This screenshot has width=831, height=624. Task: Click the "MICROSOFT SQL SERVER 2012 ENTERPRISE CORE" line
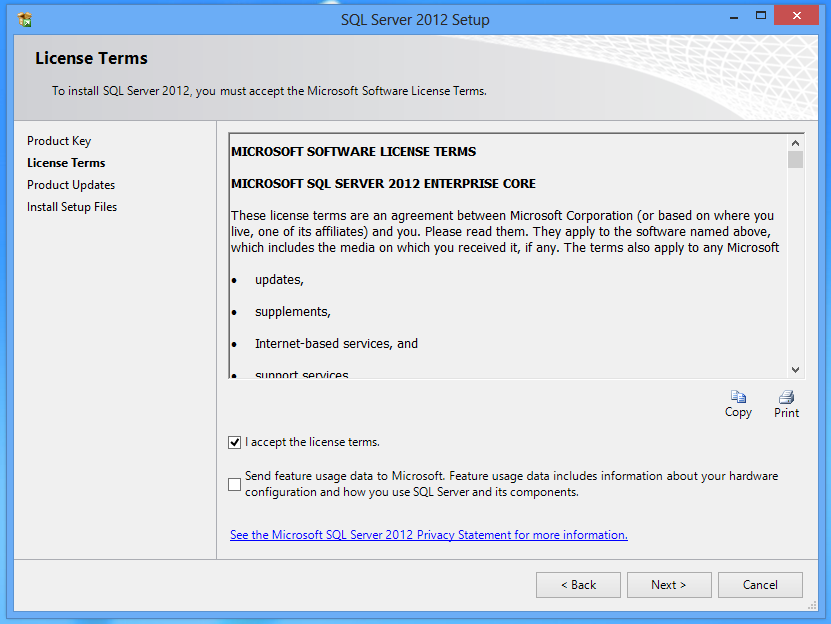tap(383, 183)
